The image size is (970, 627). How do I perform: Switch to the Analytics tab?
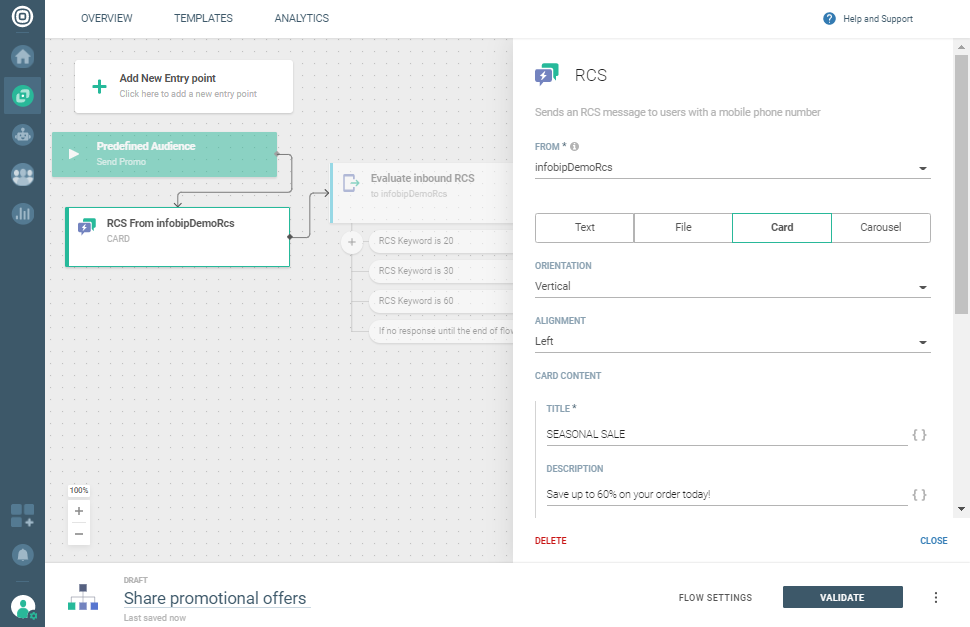pyautogui.click(x=301, y=18)
